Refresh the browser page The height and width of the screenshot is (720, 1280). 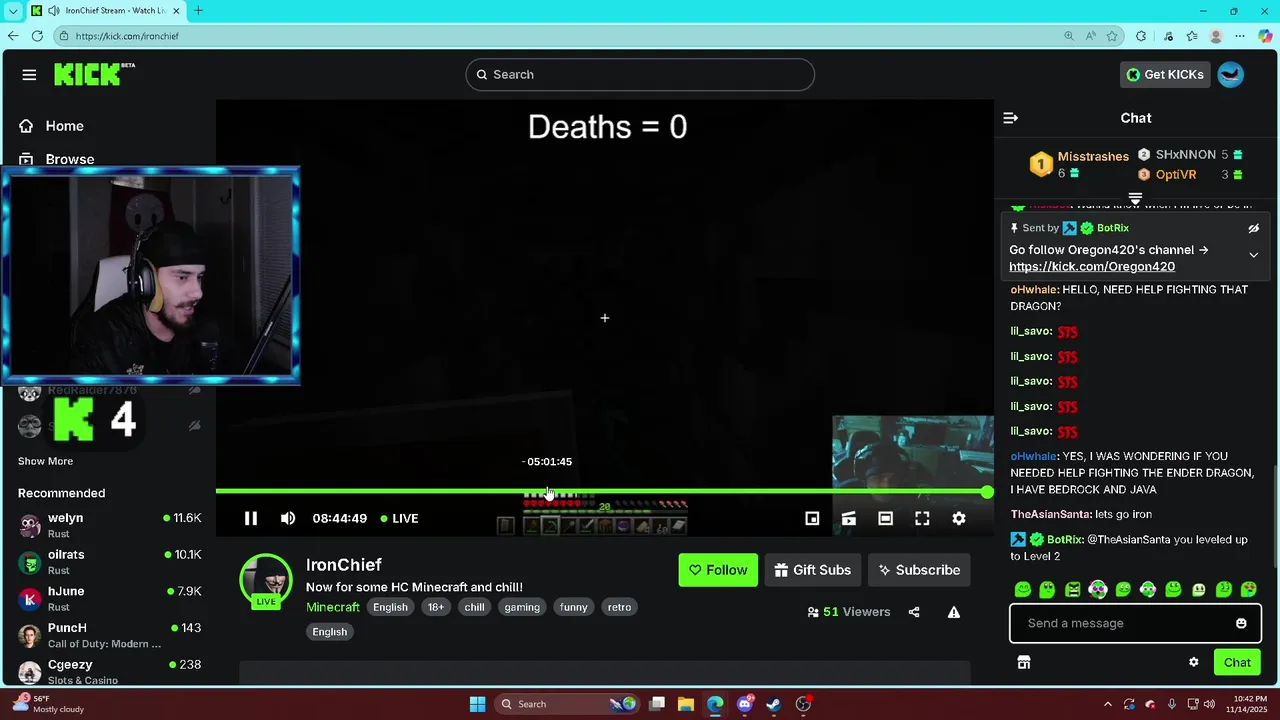pos(37,36)
